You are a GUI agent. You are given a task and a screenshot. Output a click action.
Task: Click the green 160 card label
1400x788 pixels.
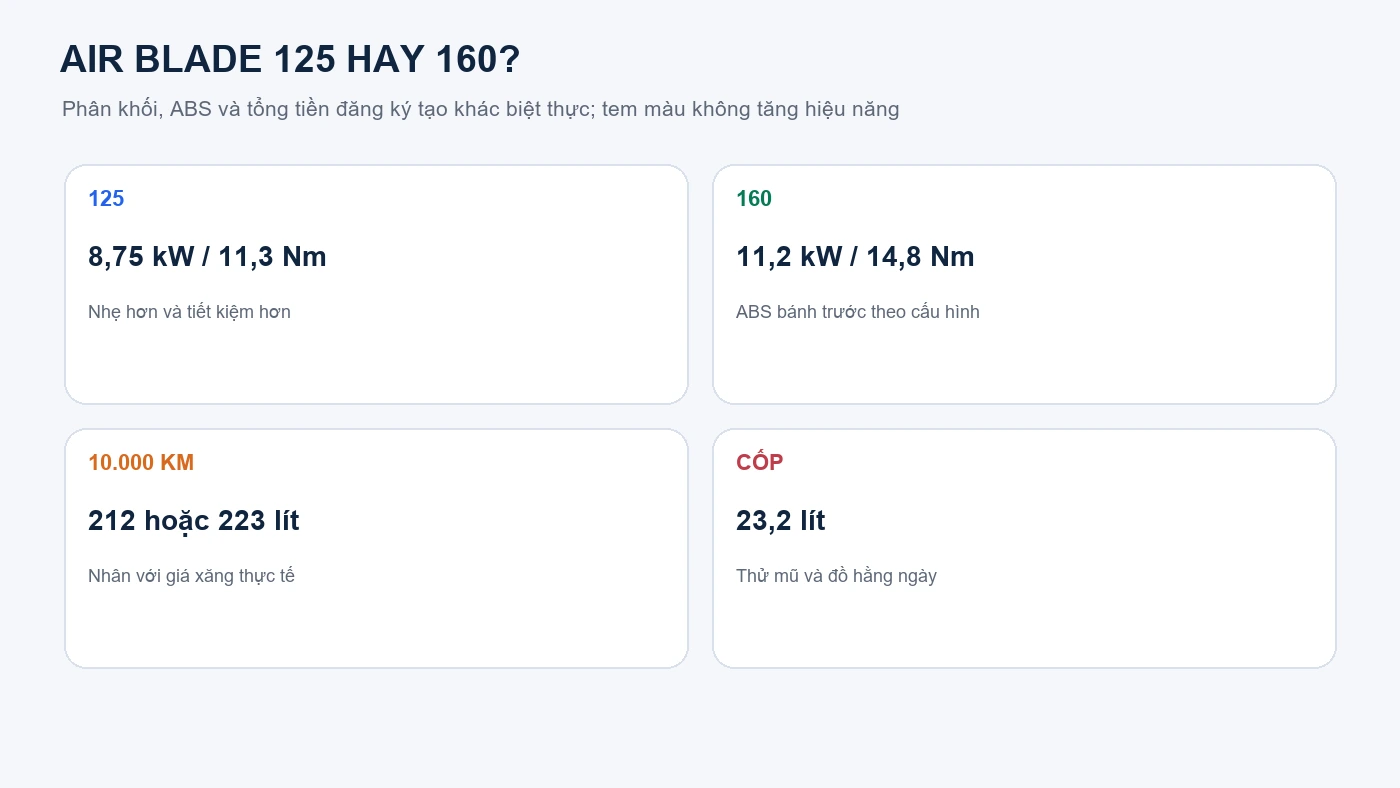[x=754, y=198]
